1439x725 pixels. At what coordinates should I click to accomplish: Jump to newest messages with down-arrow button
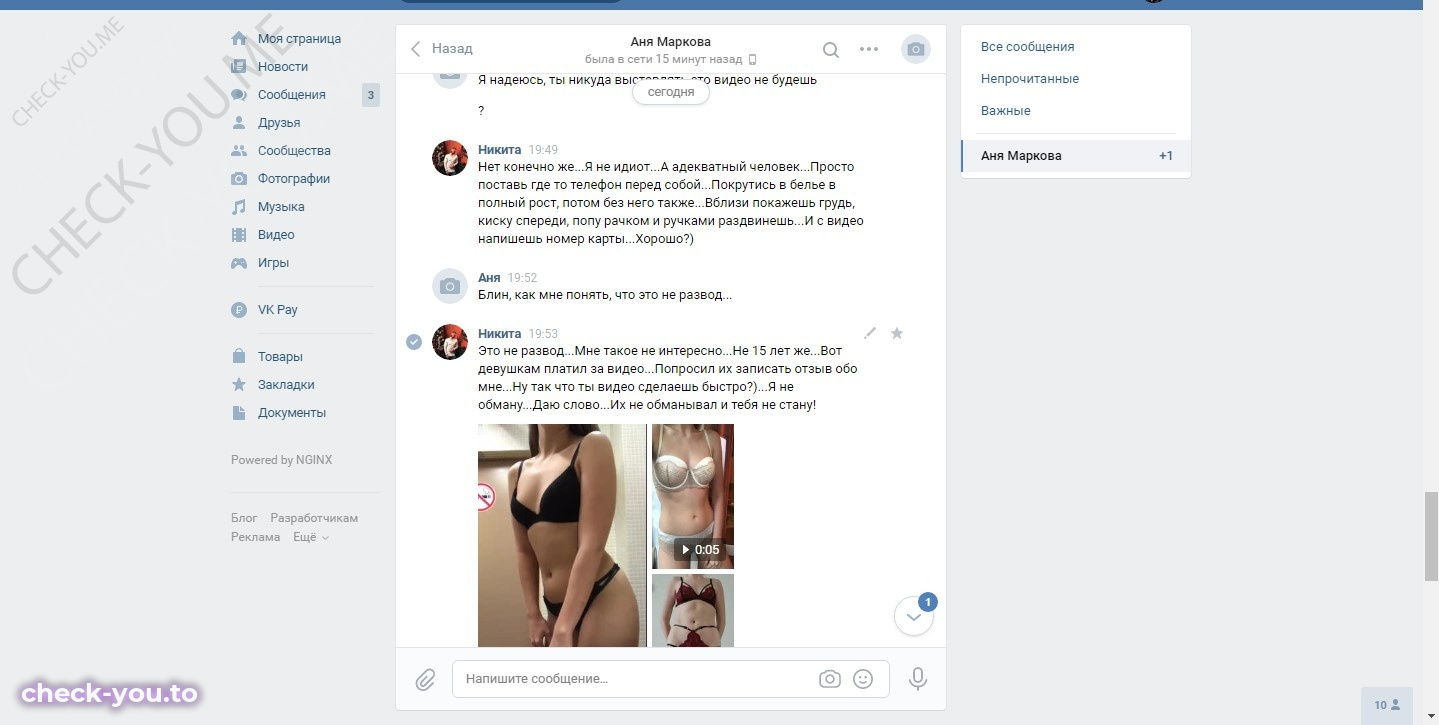pos(914,617)
